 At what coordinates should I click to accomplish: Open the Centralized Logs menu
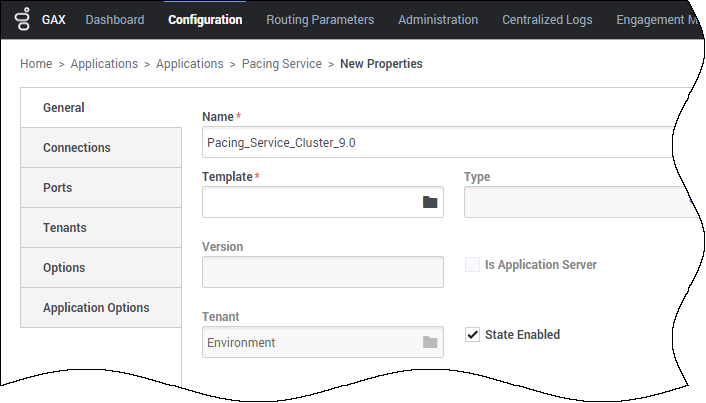(x=547, y=20)
